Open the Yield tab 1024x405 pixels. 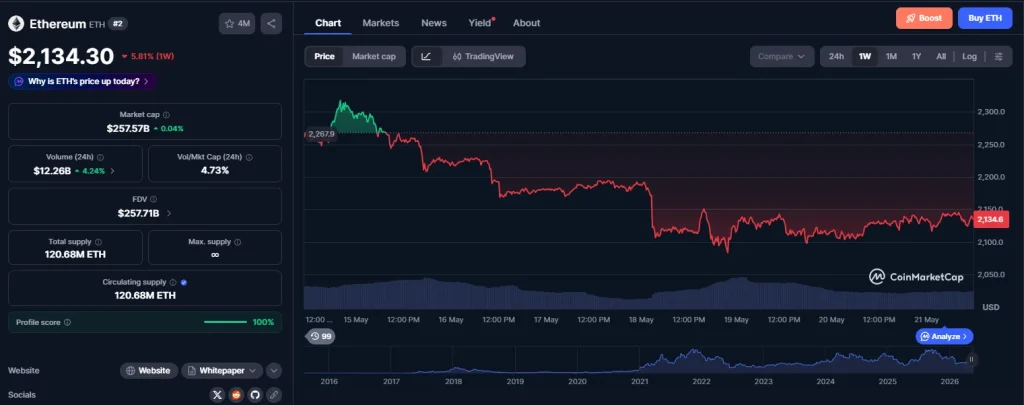coord(481,23)
